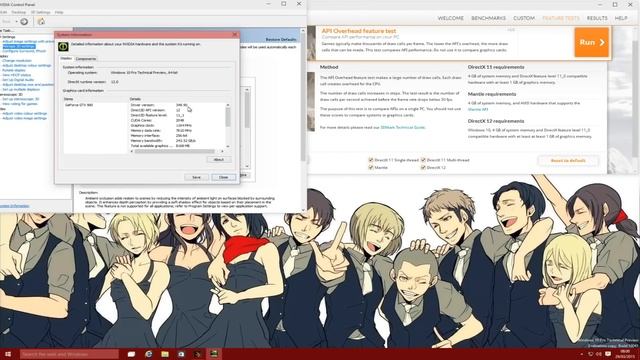Click the orange Run button
Viewport: 640px width, 360px height.
(591, 42)
